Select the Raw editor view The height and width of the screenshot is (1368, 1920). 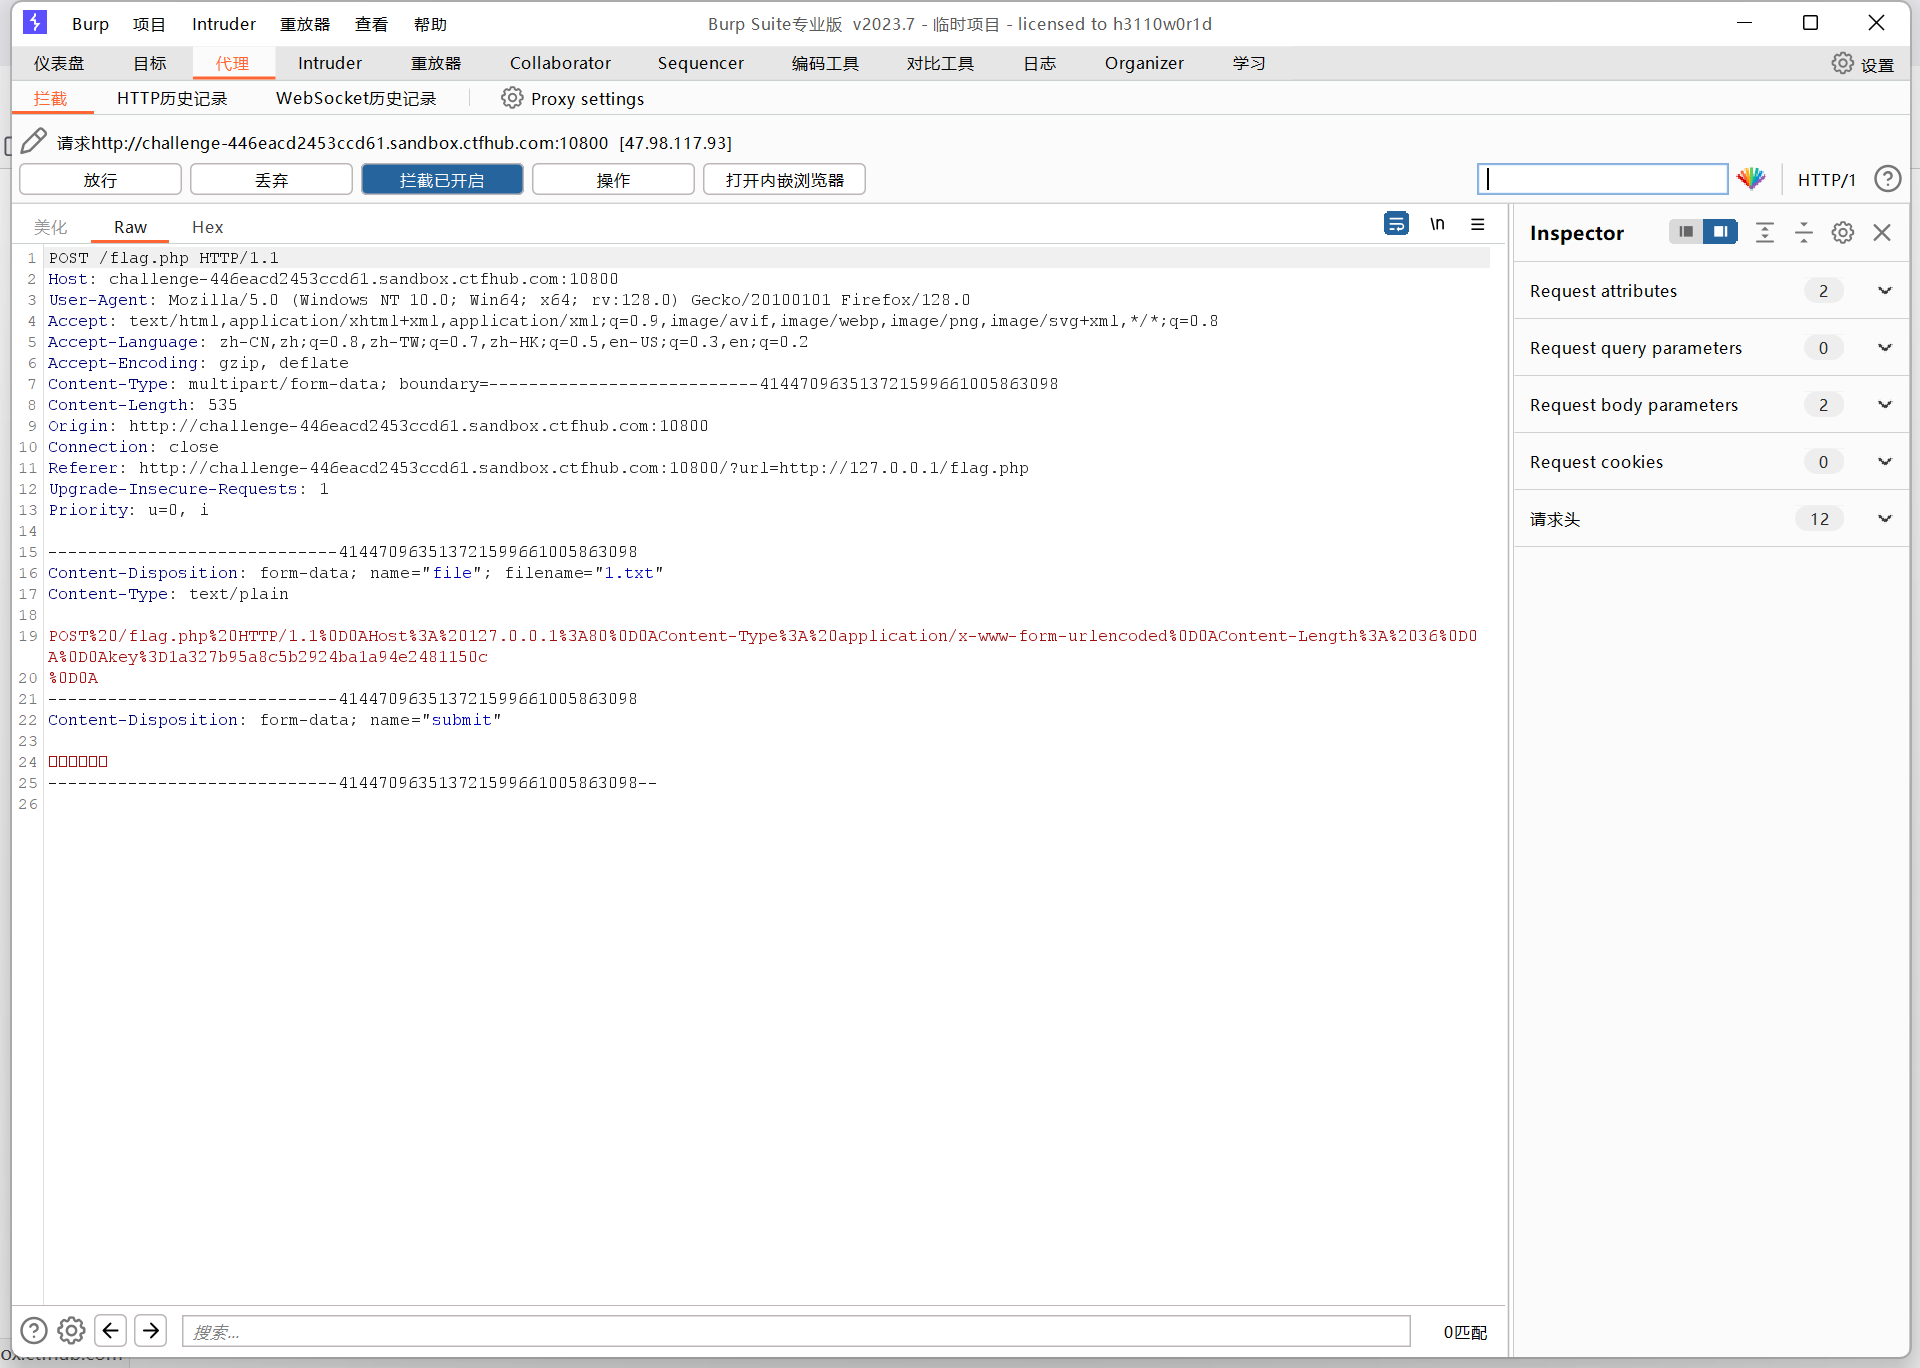[130, 227]
